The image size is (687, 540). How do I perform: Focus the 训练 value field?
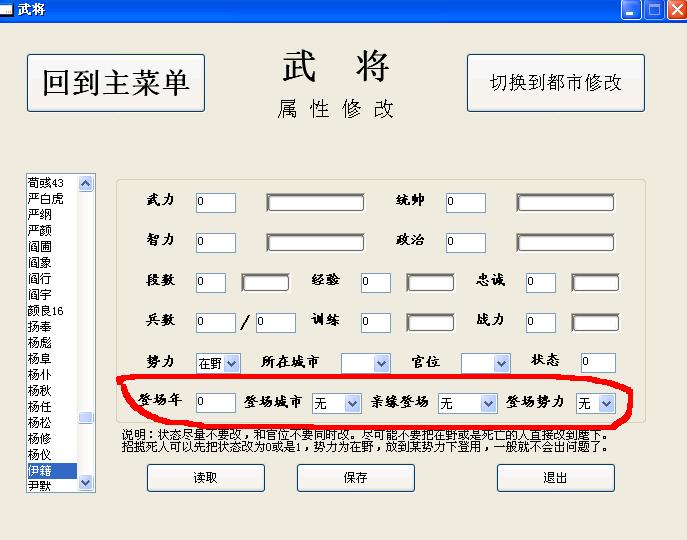coord(376,323)
